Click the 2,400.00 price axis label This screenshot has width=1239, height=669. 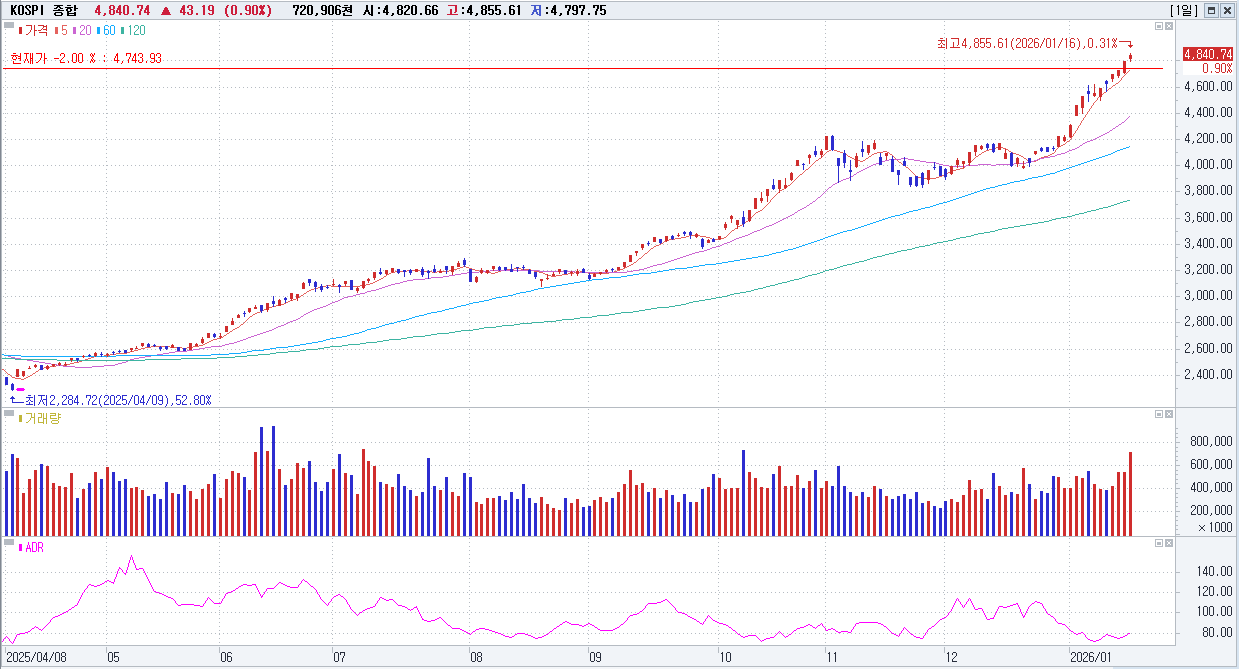coord(1206,375)
